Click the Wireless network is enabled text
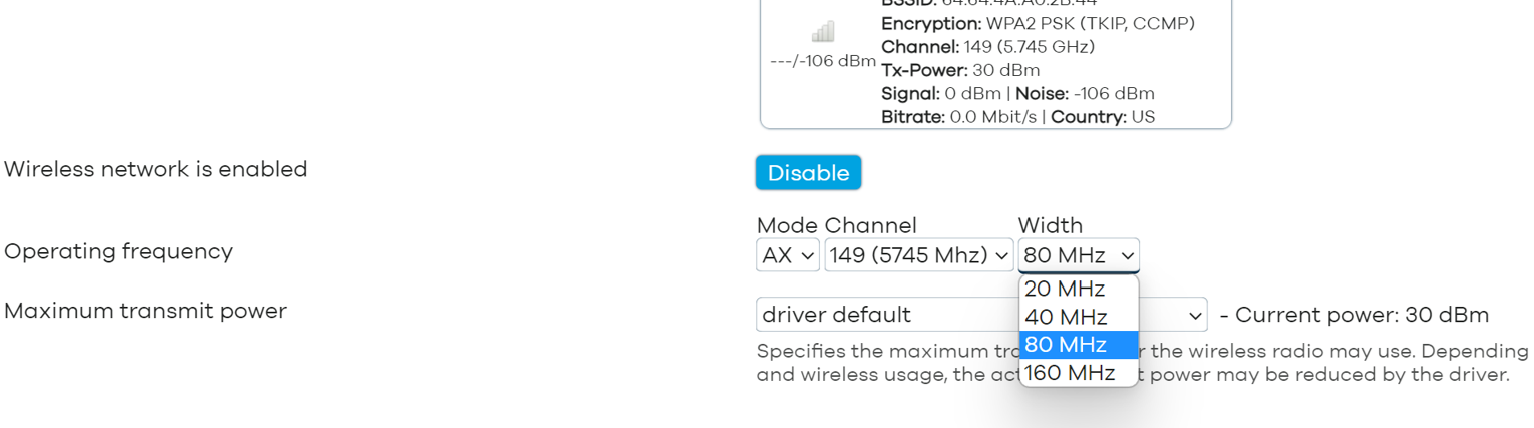Image resolution: width=1534 pixels, height=428 pixels. (155, 169)
